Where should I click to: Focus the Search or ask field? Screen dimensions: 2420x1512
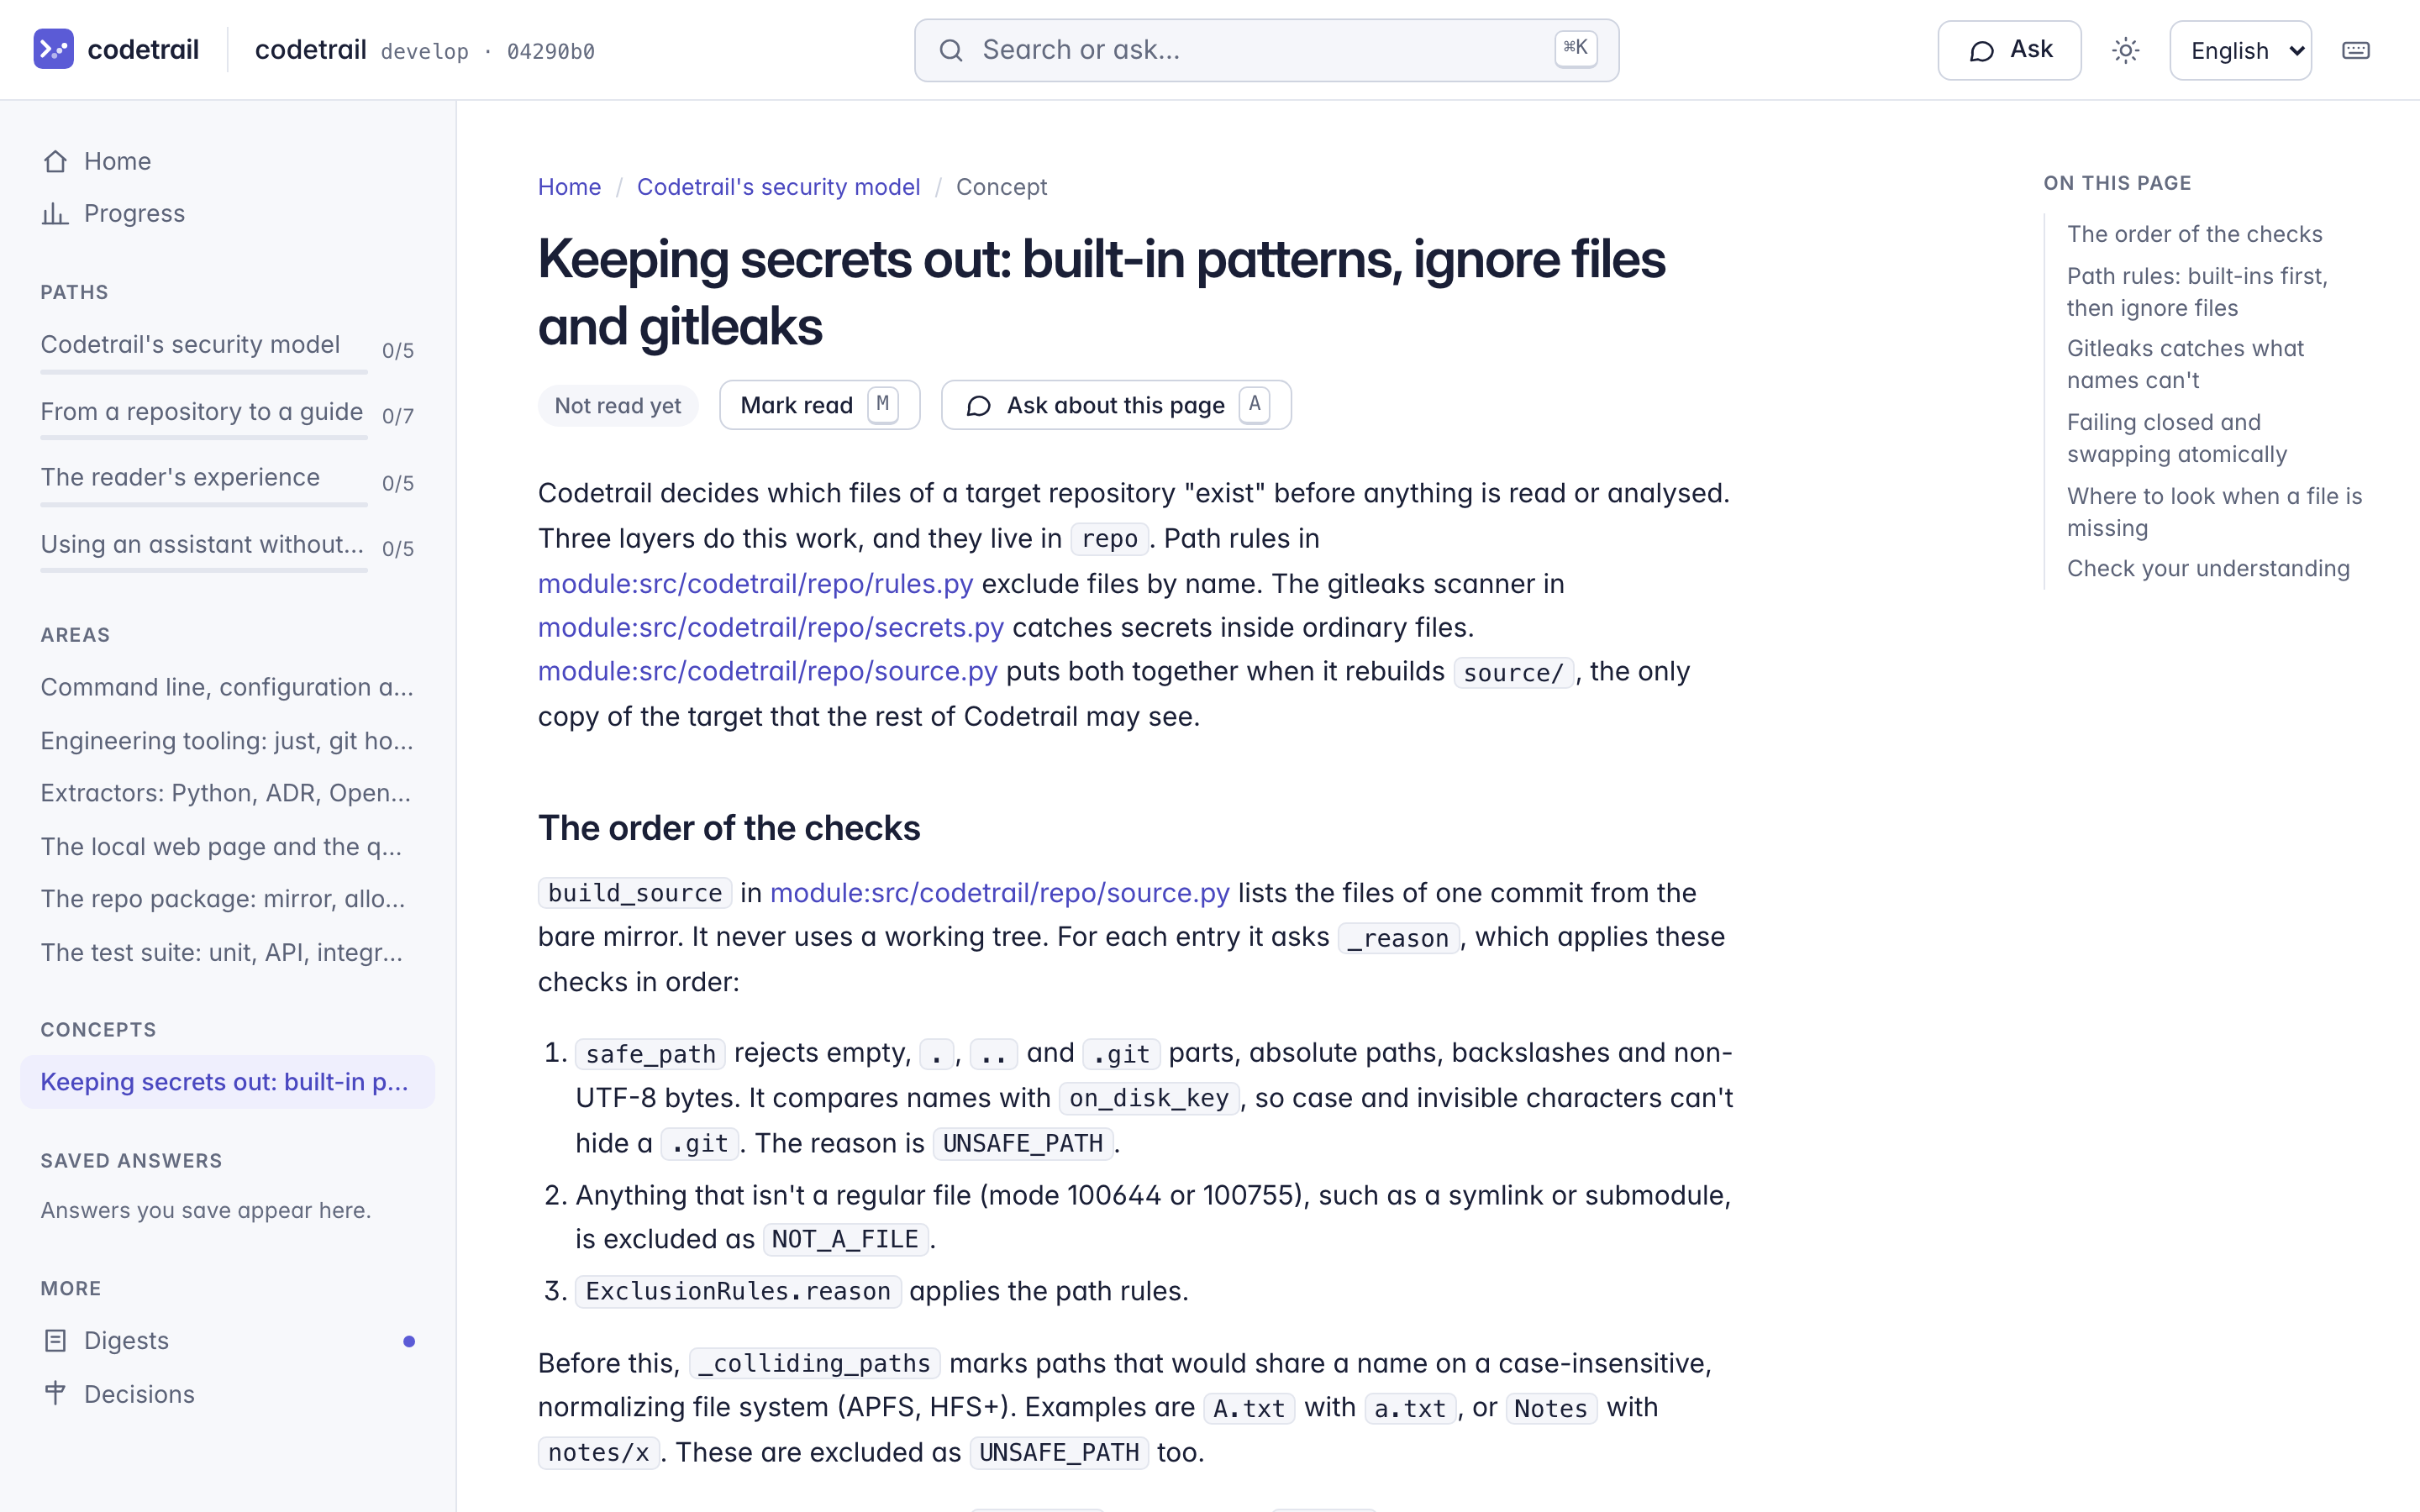pos(1266,50)
